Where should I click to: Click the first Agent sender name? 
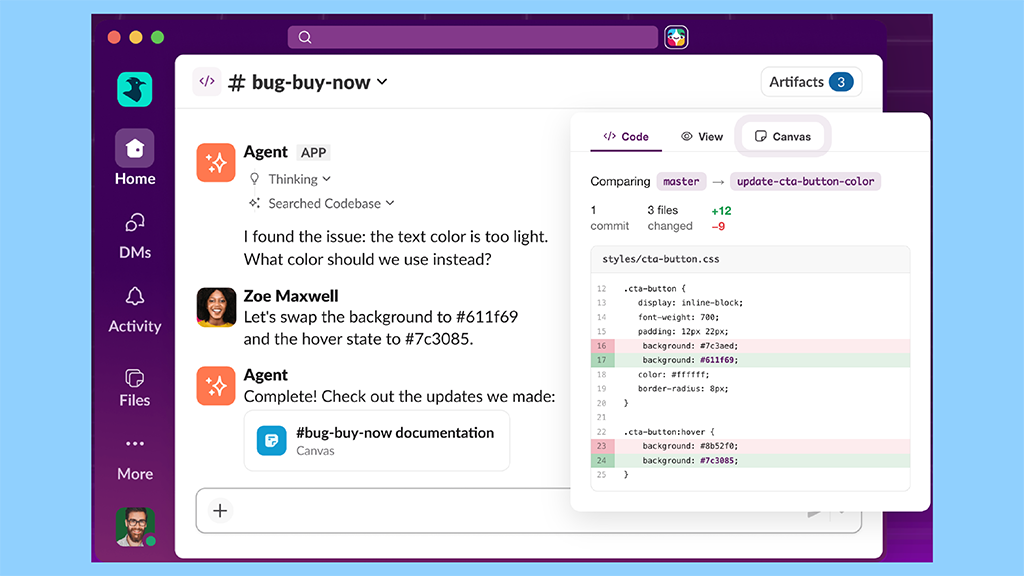(x=265, y=152)
